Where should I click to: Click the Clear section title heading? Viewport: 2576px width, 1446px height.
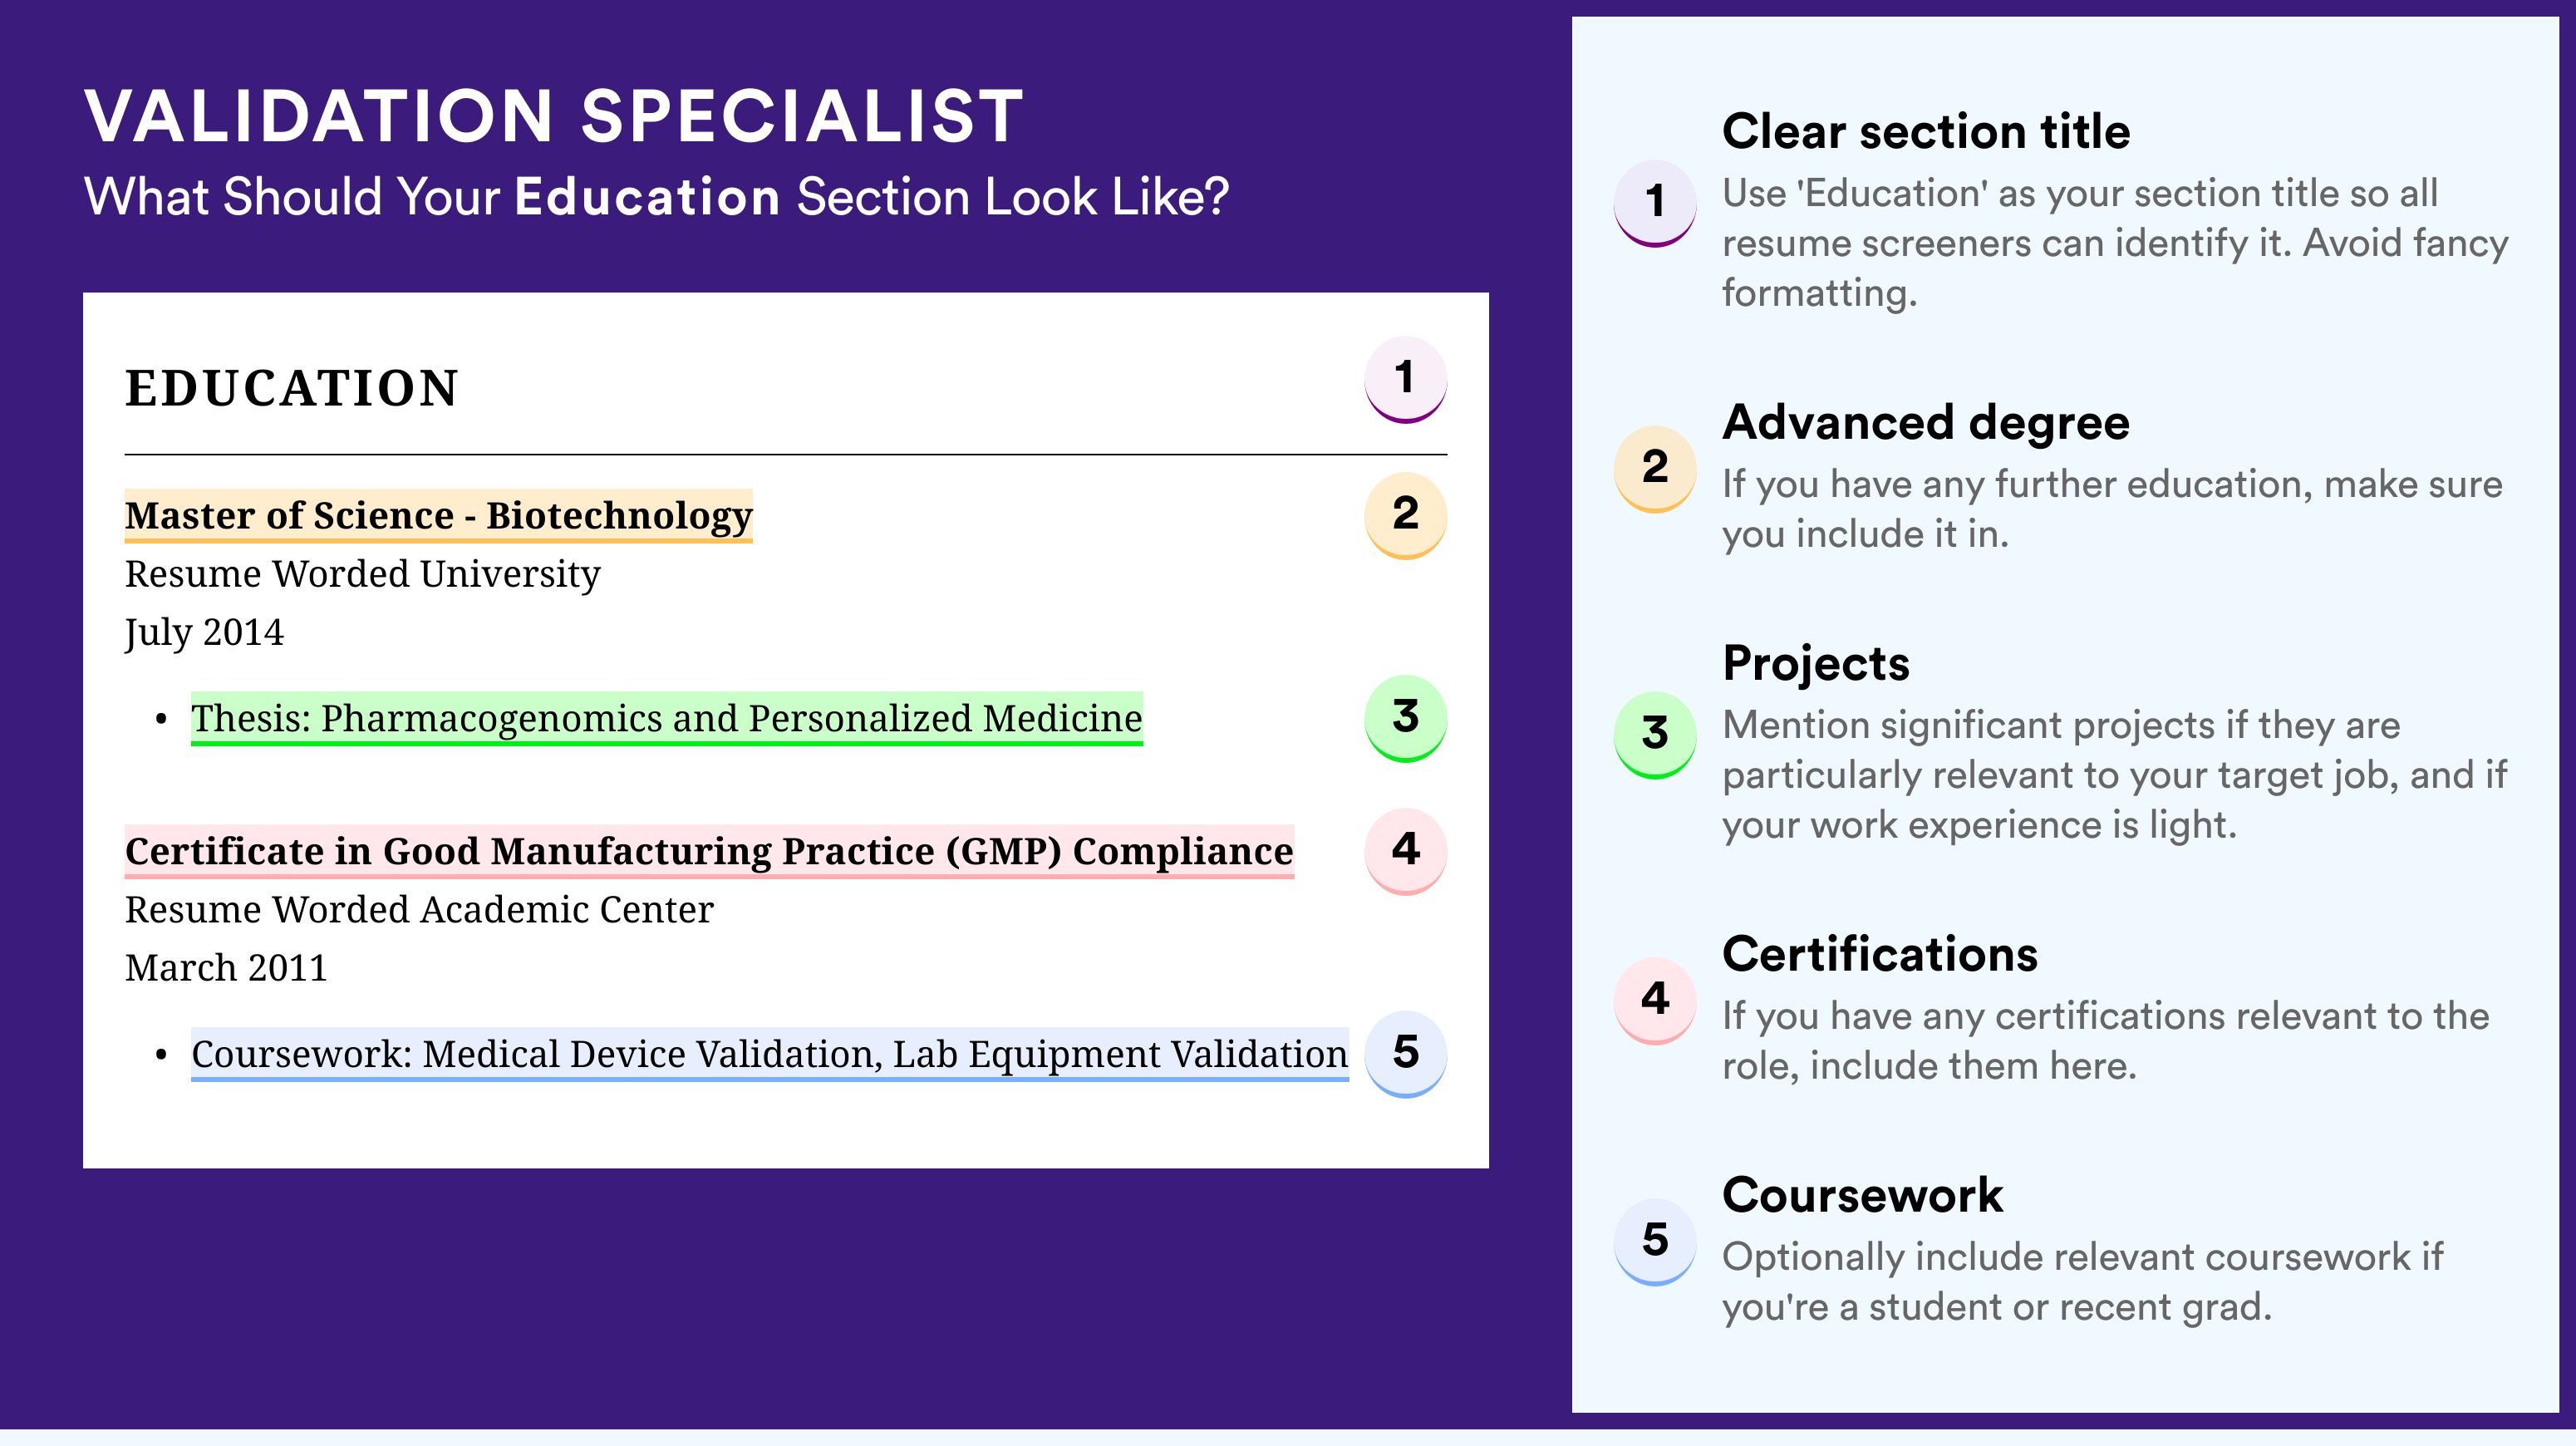[1926, 131]
